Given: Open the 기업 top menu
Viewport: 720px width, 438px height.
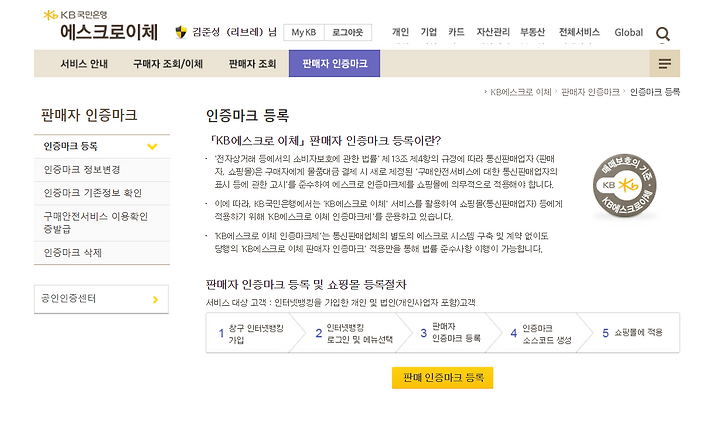Looking at the screenshot, I should (428, 32).
